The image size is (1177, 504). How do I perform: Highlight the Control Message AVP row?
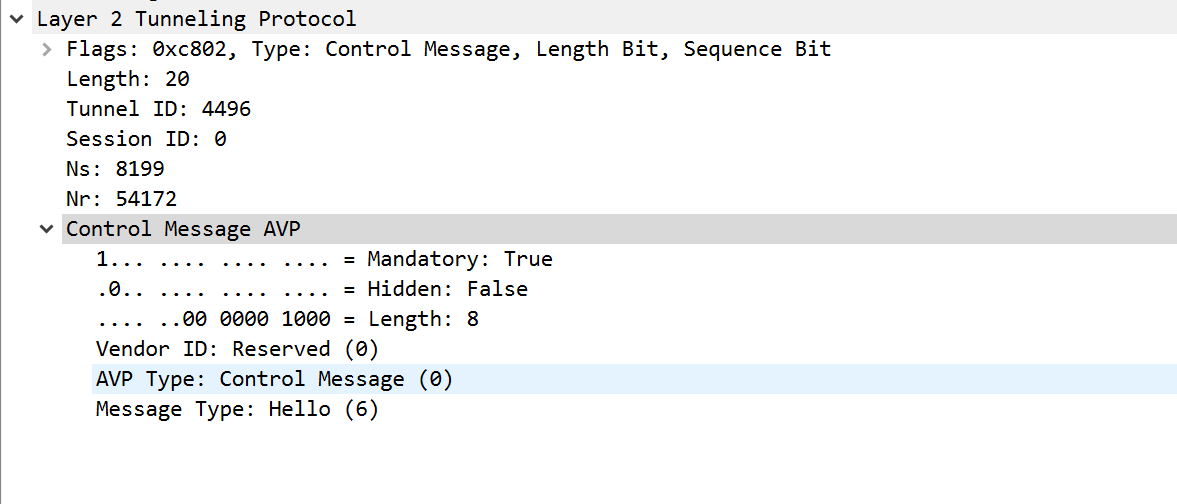[183, 229]
